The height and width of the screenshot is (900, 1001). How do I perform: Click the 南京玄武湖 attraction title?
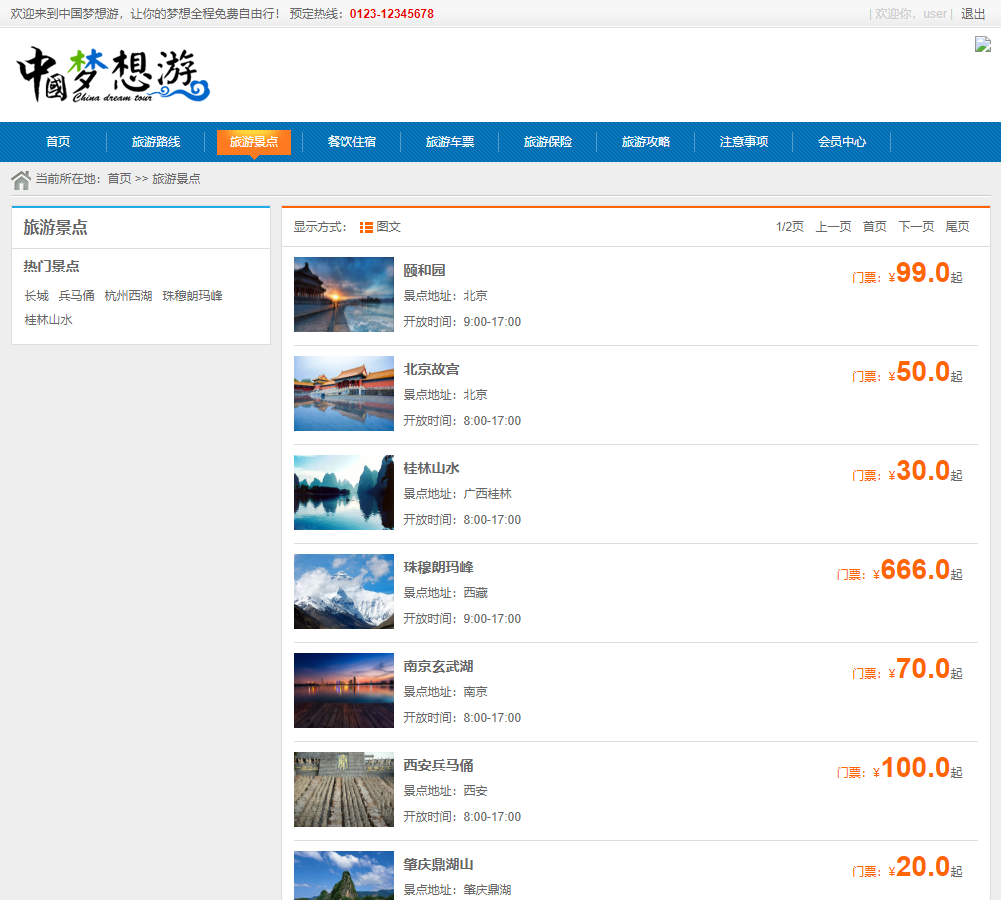[x=439, y=666]
